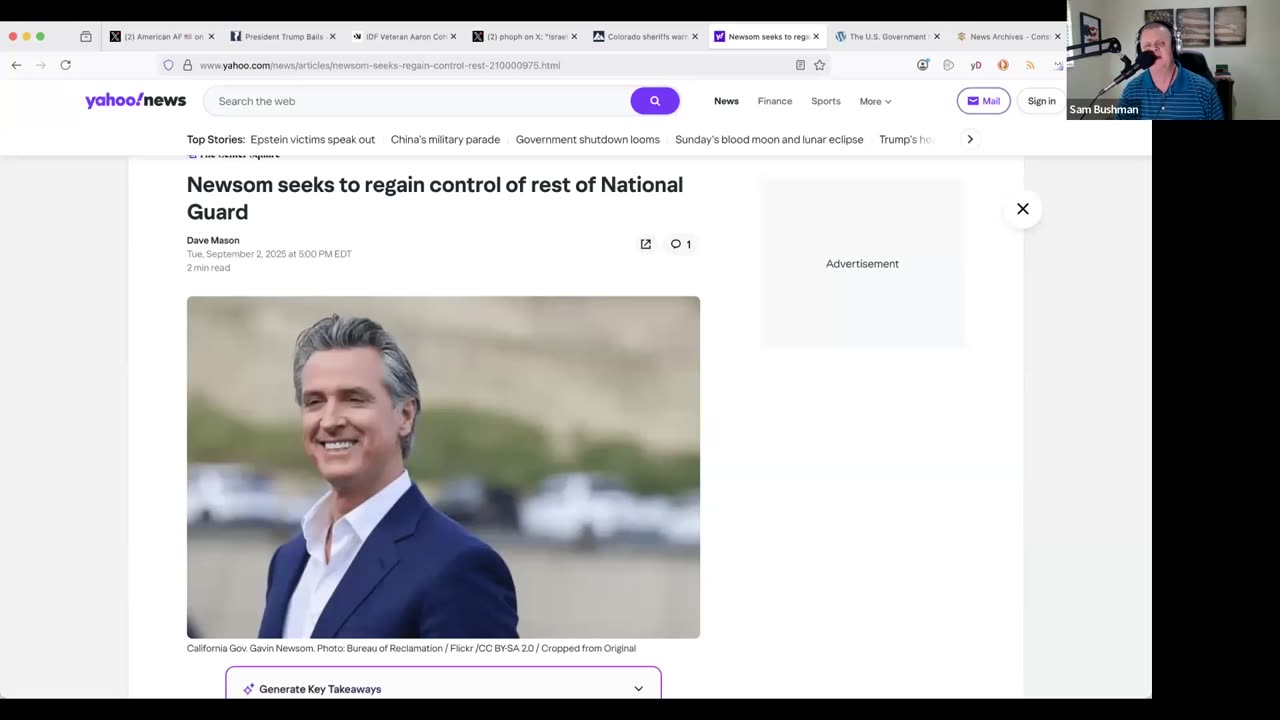Click the 'Tue, September 2, 2025' date text
Screen dimensions: 1280x720
(x=269, y=254)
